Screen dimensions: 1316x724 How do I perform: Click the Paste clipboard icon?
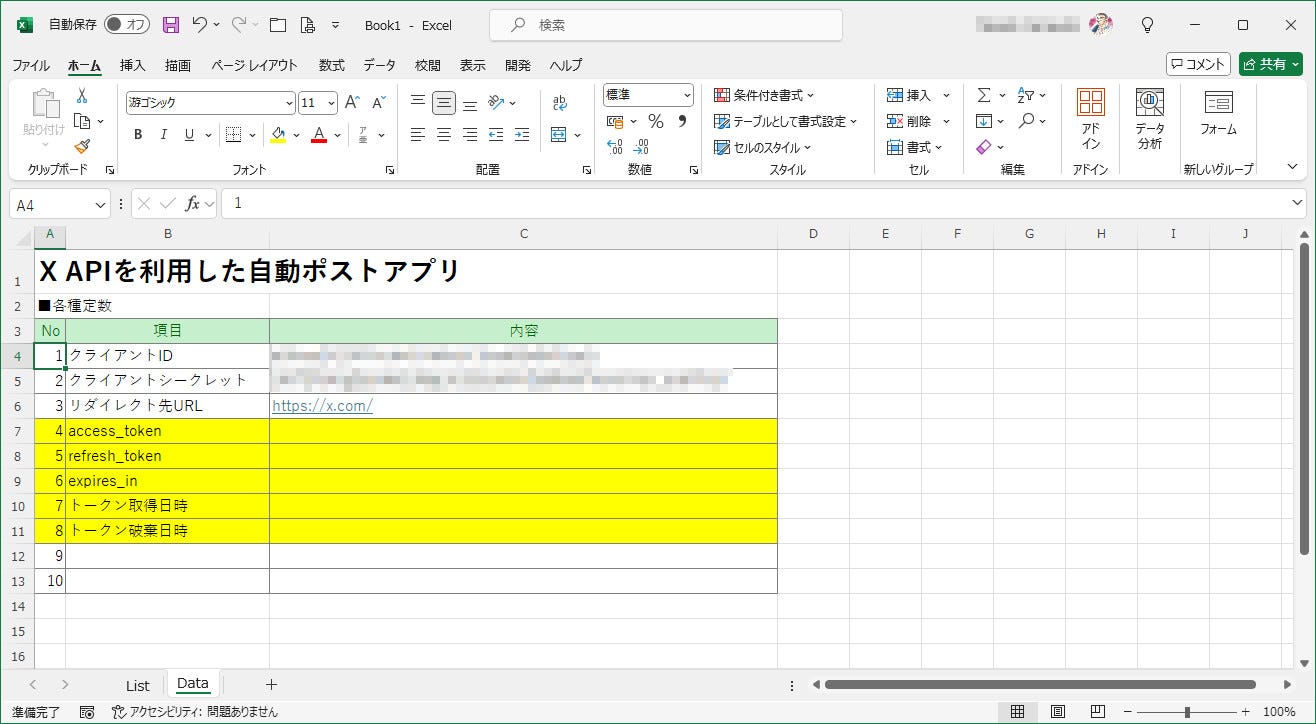tap(44, 103)
